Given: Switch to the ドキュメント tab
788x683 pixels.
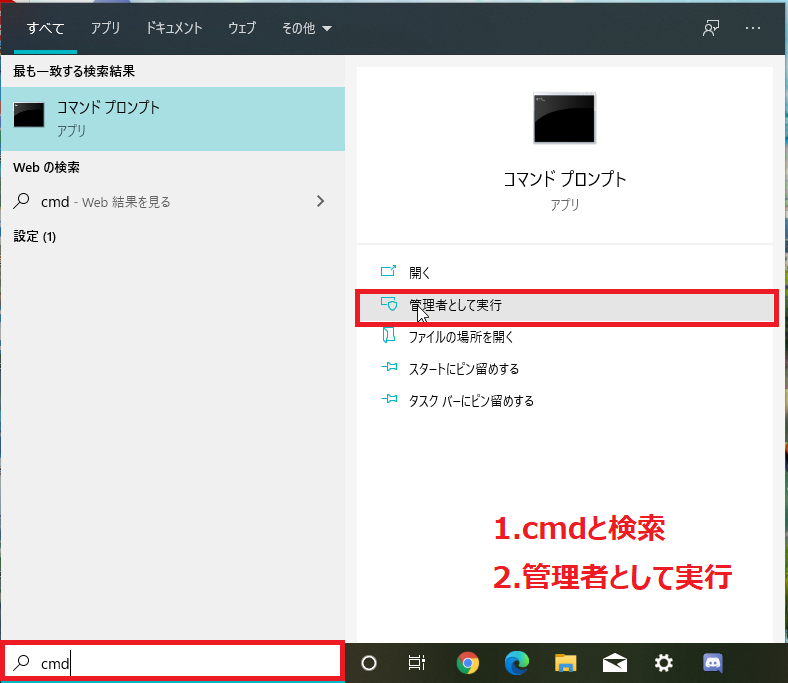Looking at the screenshot, I should [x=174, y=28].
